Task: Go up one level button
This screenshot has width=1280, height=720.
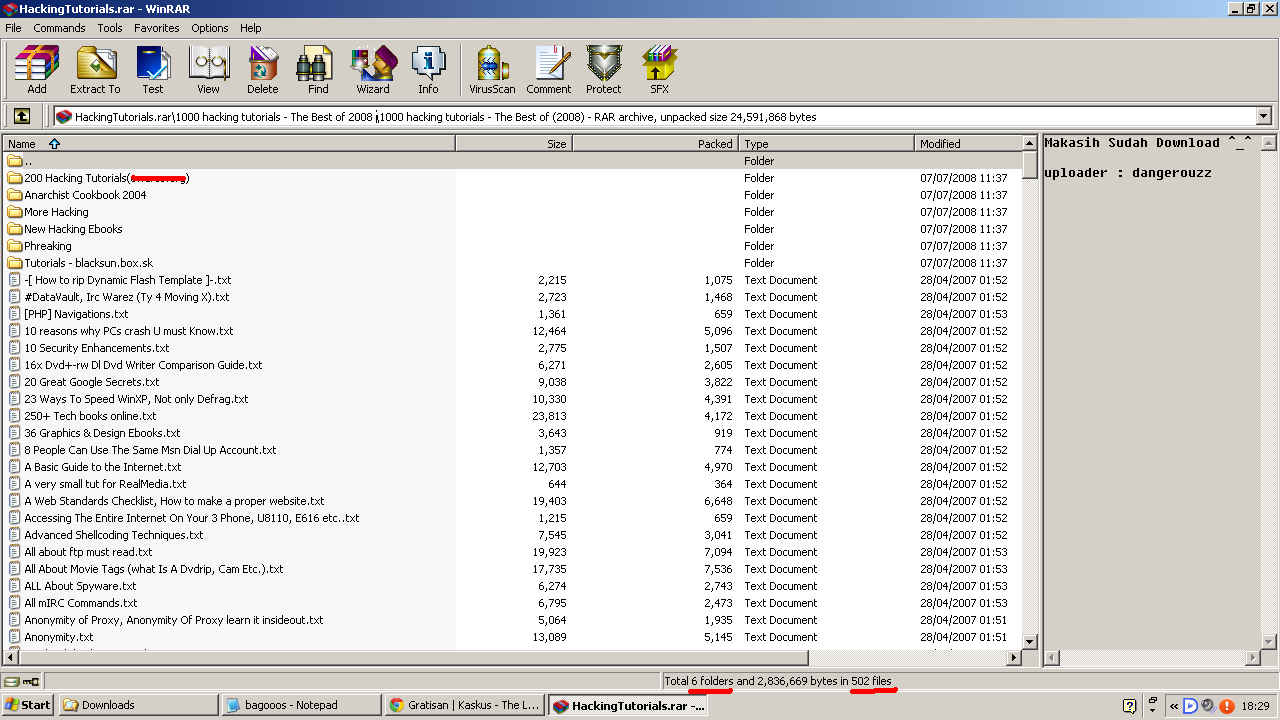Action: (x=22, y=116)
